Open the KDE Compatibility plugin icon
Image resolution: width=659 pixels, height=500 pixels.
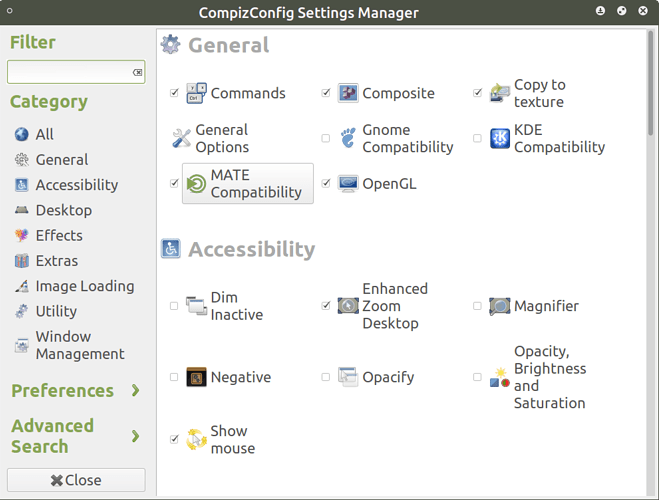500,138
